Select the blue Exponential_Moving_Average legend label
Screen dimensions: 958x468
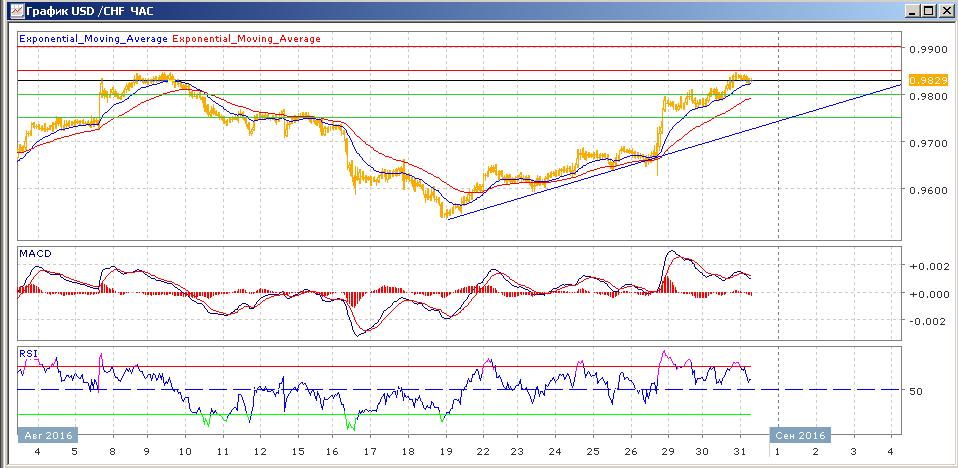tap(94, 39)
